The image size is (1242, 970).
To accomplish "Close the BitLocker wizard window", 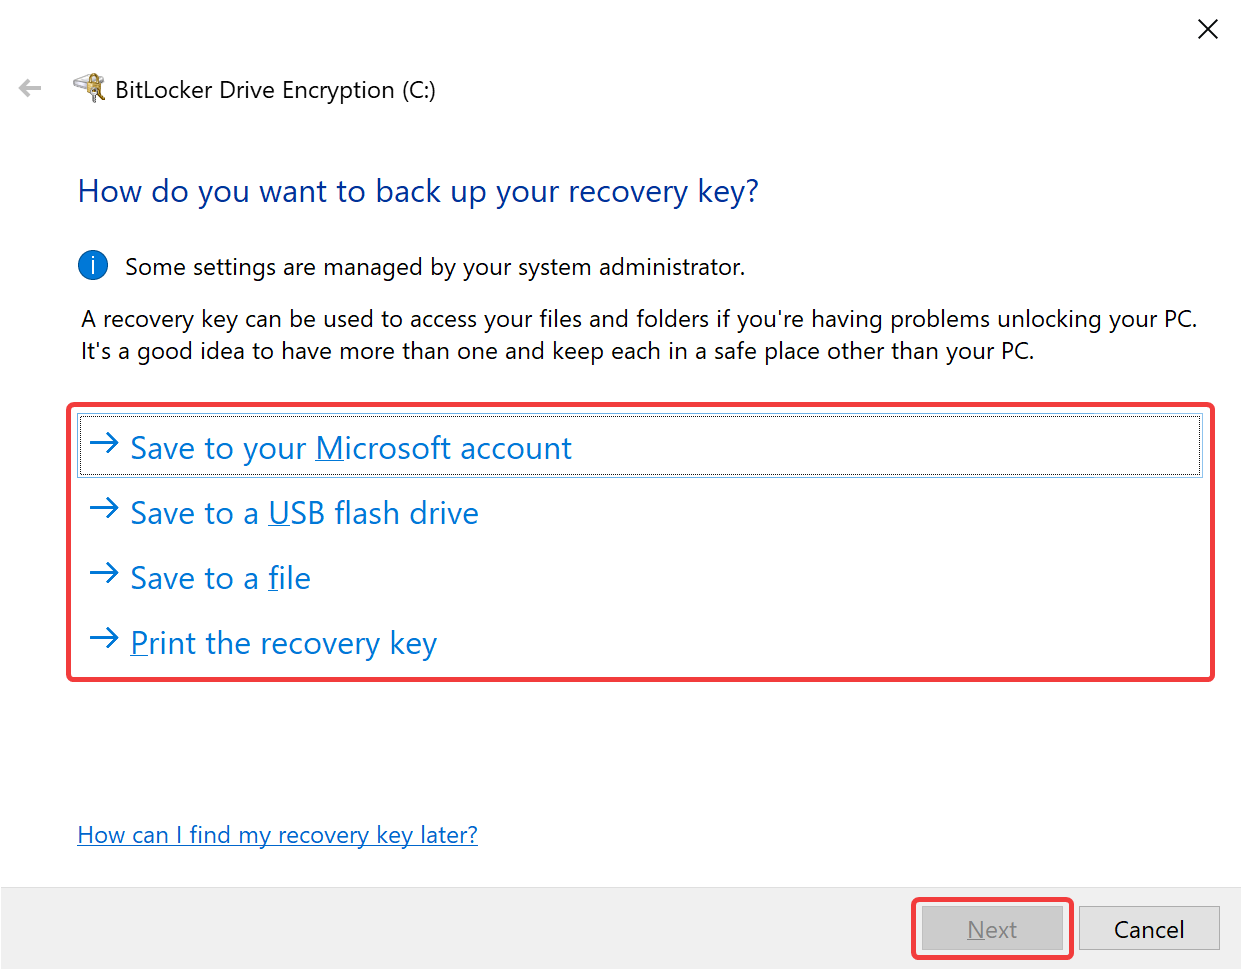I will click(x=1208, y=30).
